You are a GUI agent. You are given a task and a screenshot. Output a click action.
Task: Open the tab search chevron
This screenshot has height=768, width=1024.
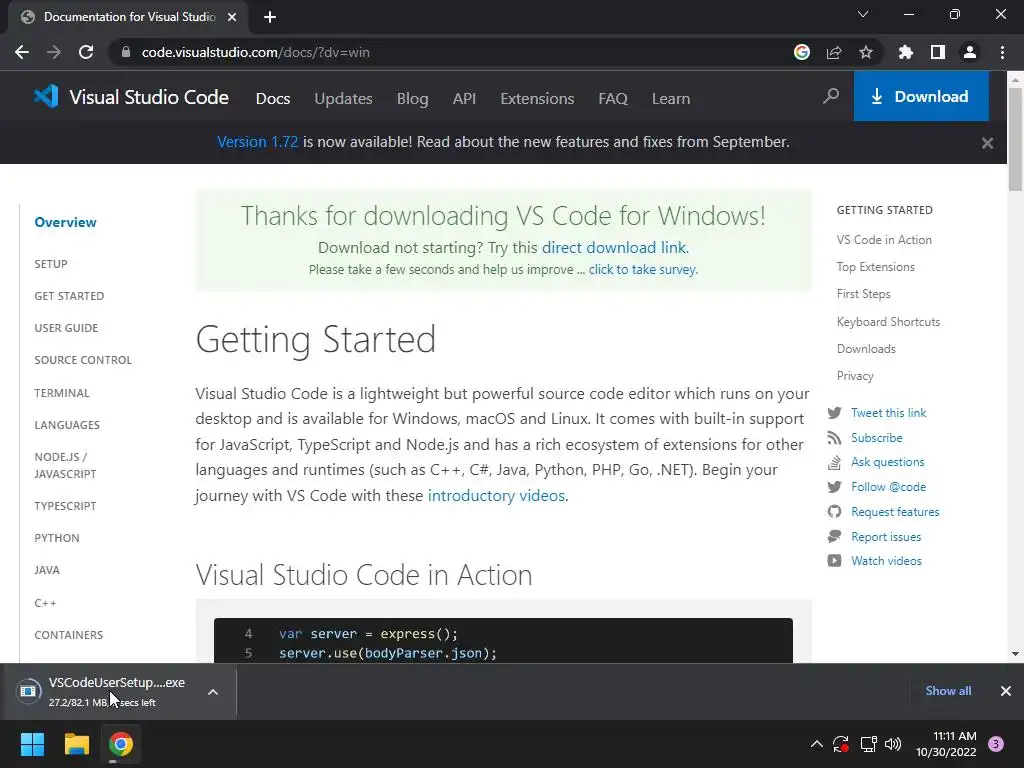(x=863, y=14)
